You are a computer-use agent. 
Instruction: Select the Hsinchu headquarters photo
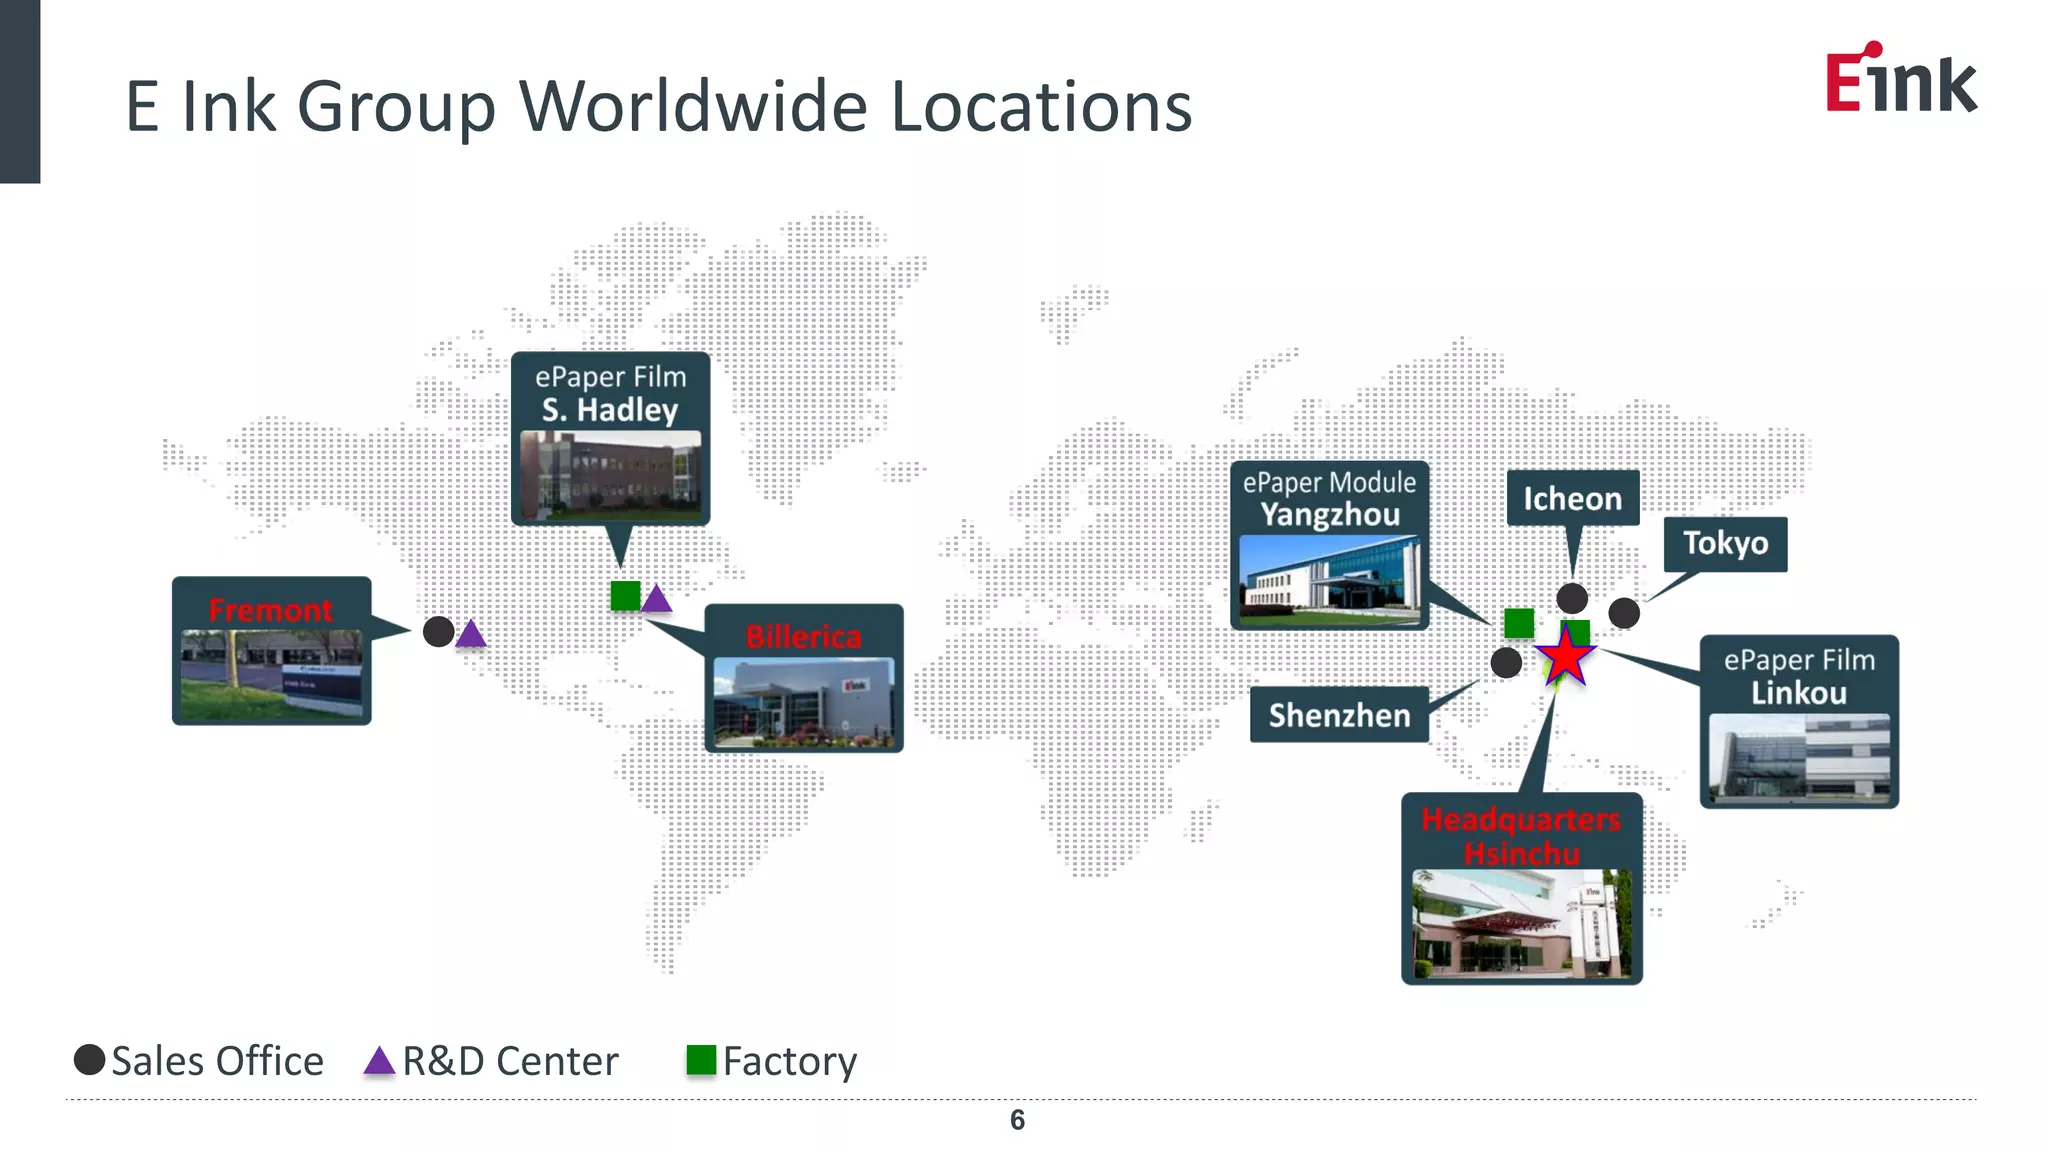(x=1521, y=923)
